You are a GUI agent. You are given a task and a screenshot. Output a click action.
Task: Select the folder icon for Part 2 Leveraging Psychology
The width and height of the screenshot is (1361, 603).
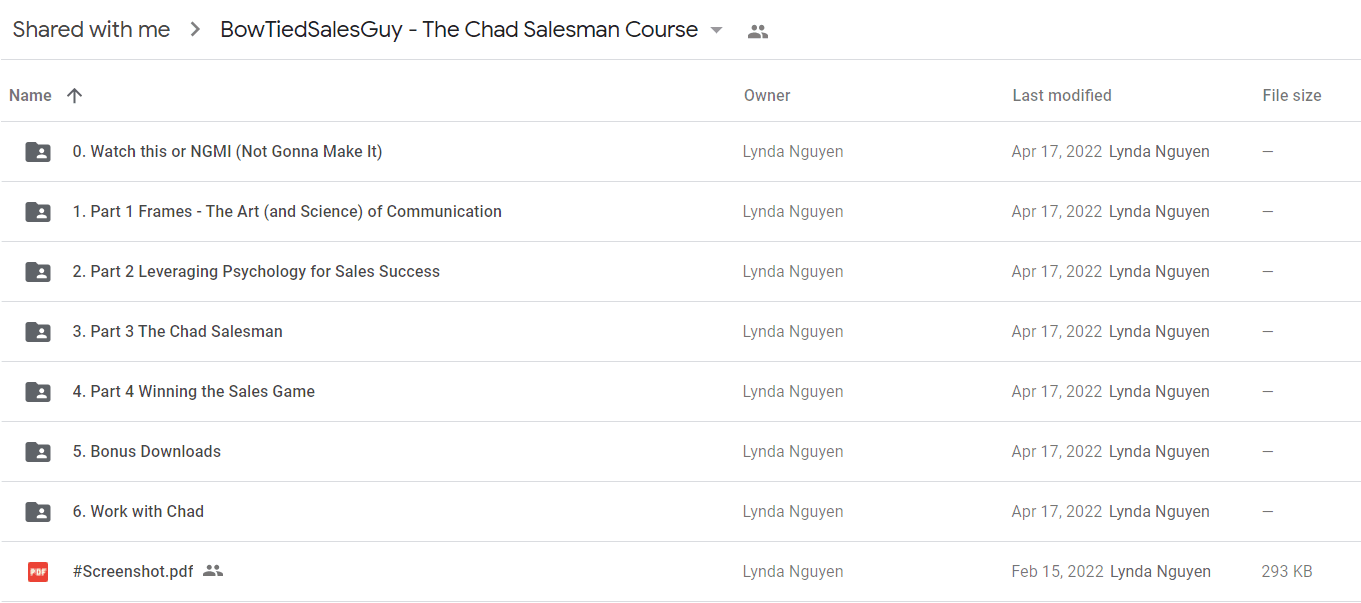[x=38, y=272]
